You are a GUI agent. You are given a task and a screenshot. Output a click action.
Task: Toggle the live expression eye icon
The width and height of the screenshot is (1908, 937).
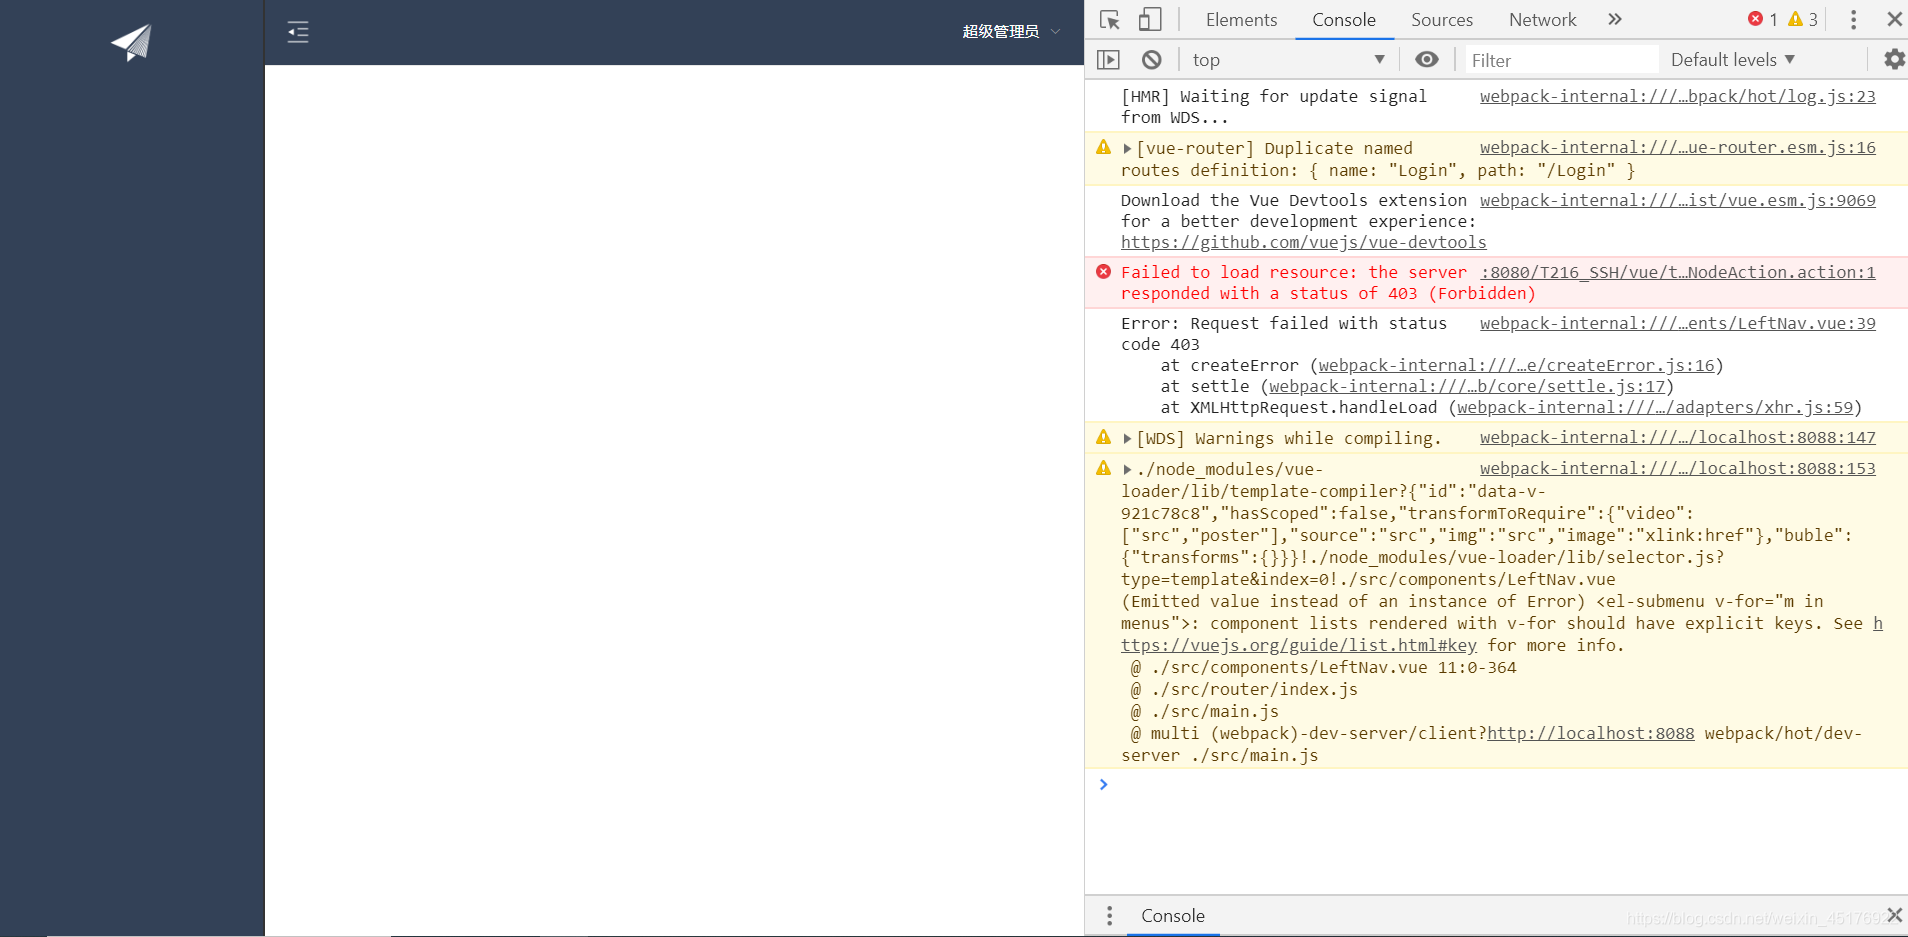(1427, 60)
